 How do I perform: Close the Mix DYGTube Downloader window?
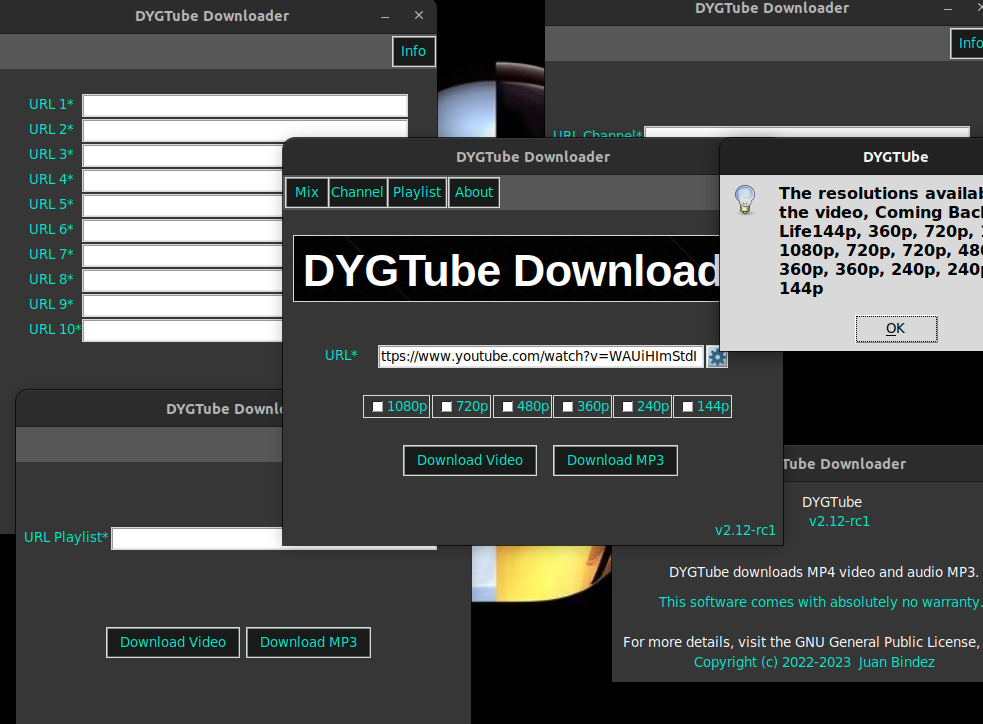click(x=419, y=15)
